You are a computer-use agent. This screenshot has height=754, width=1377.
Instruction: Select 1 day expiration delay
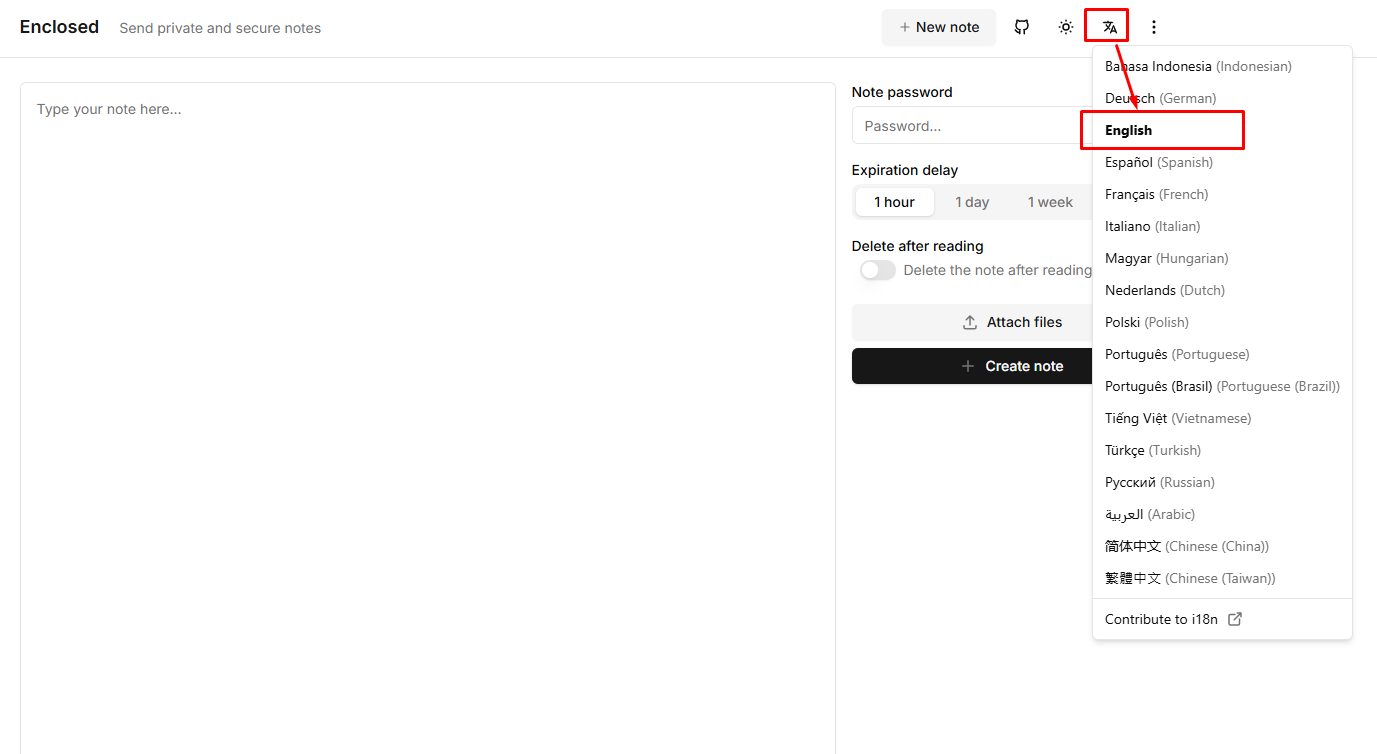[972, 202]
